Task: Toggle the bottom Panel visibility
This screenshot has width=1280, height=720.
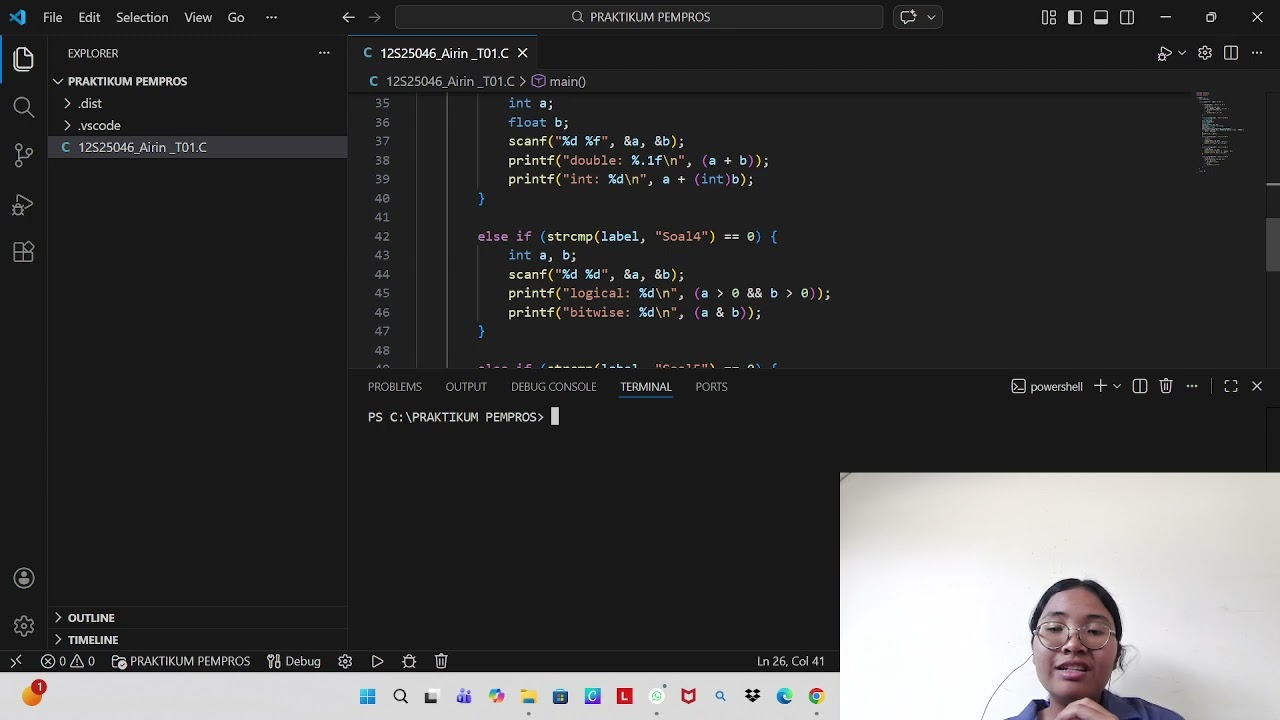Action: 1101,17
